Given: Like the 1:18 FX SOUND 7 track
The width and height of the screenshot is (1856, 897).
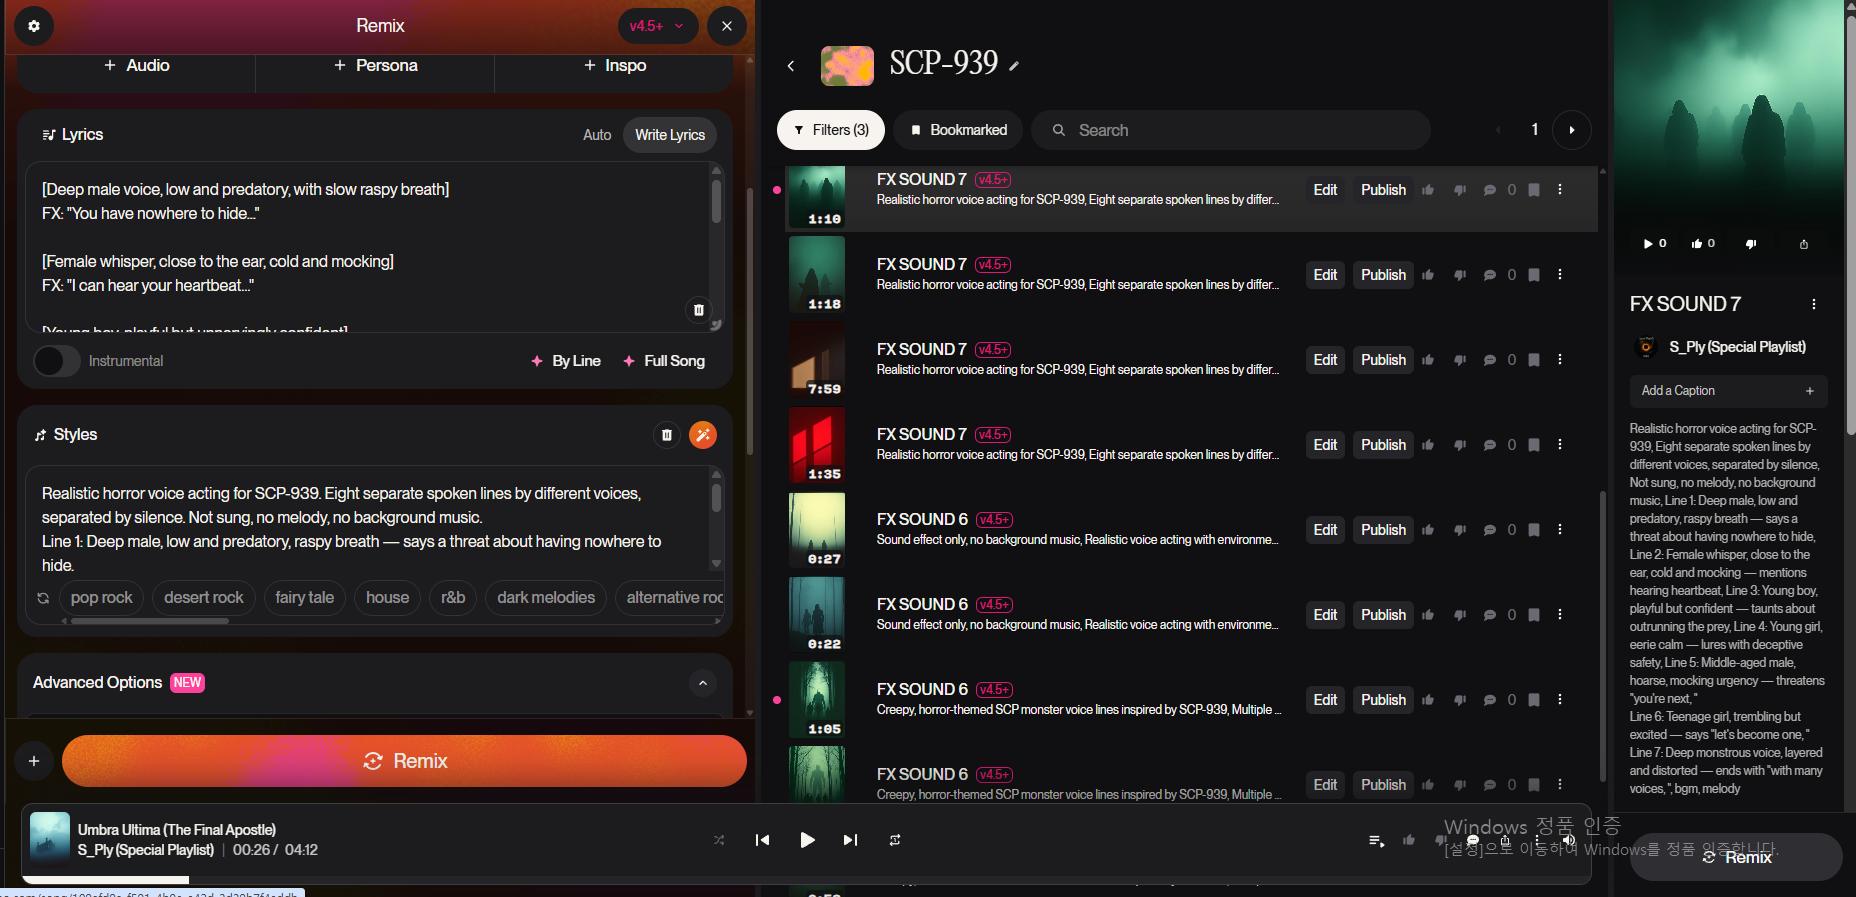Looking at the screenshot, I should click(1428, 275).
